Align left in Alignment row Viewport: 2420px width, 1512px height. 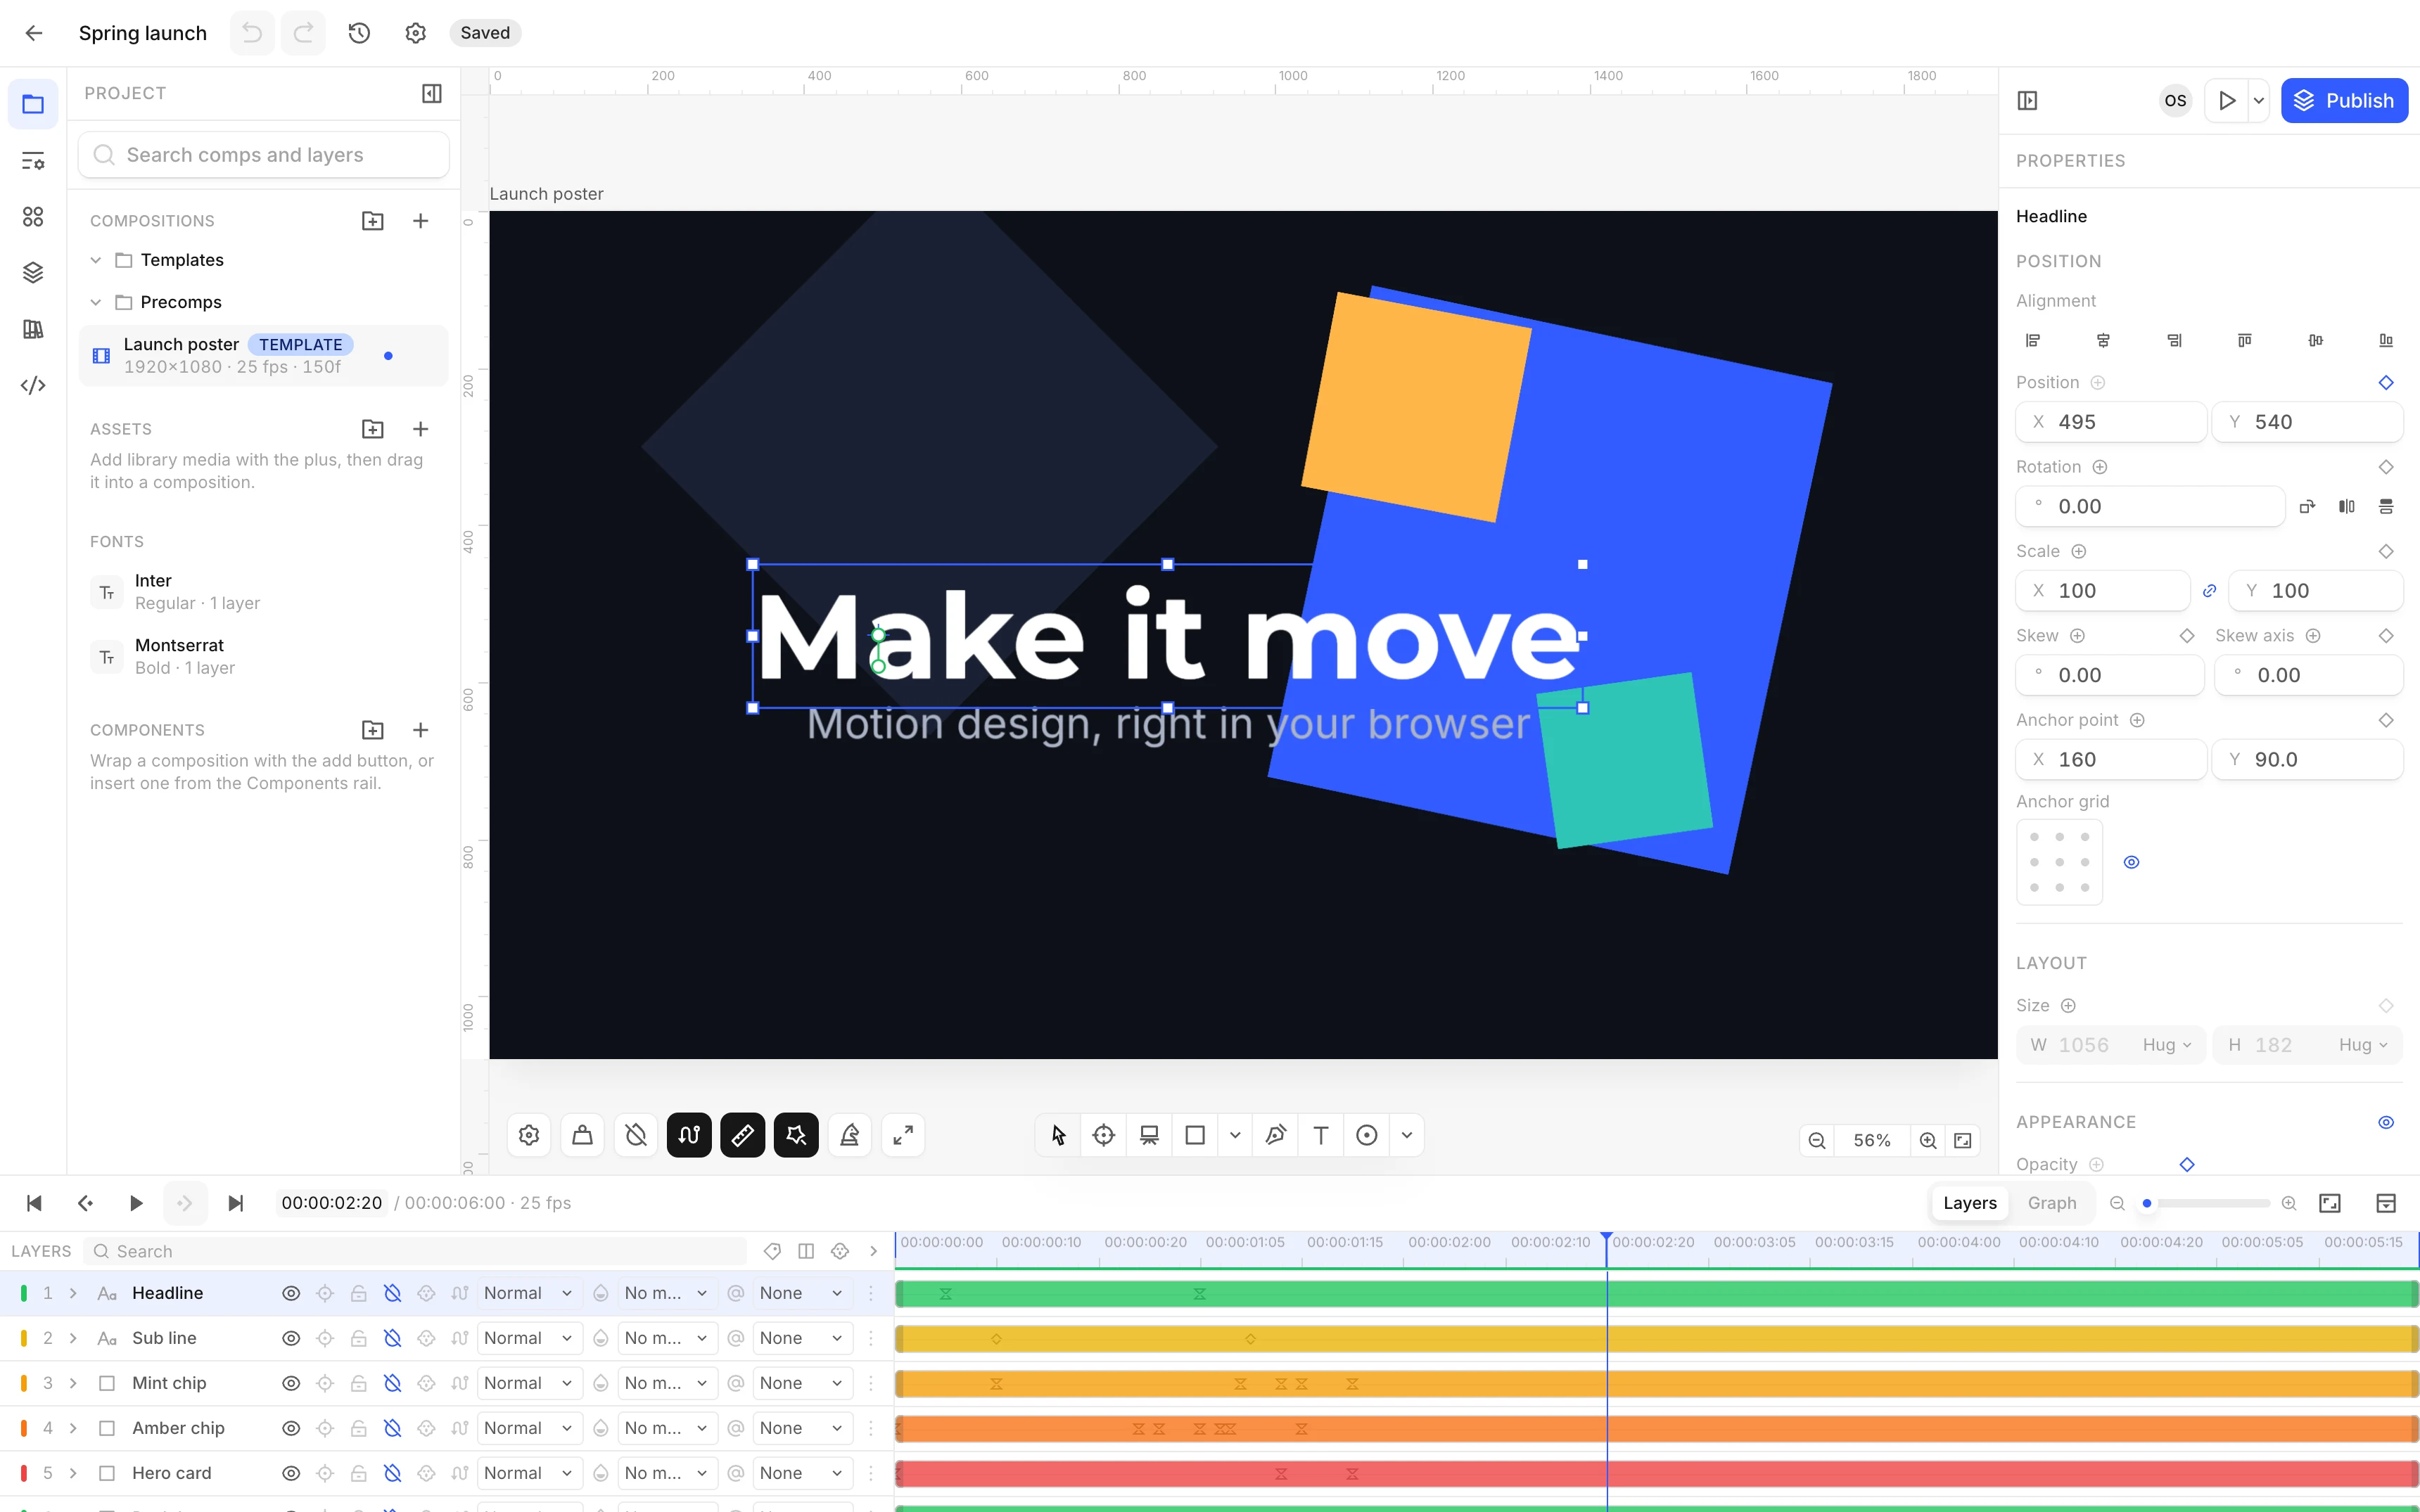click(x=2033, y=341)
